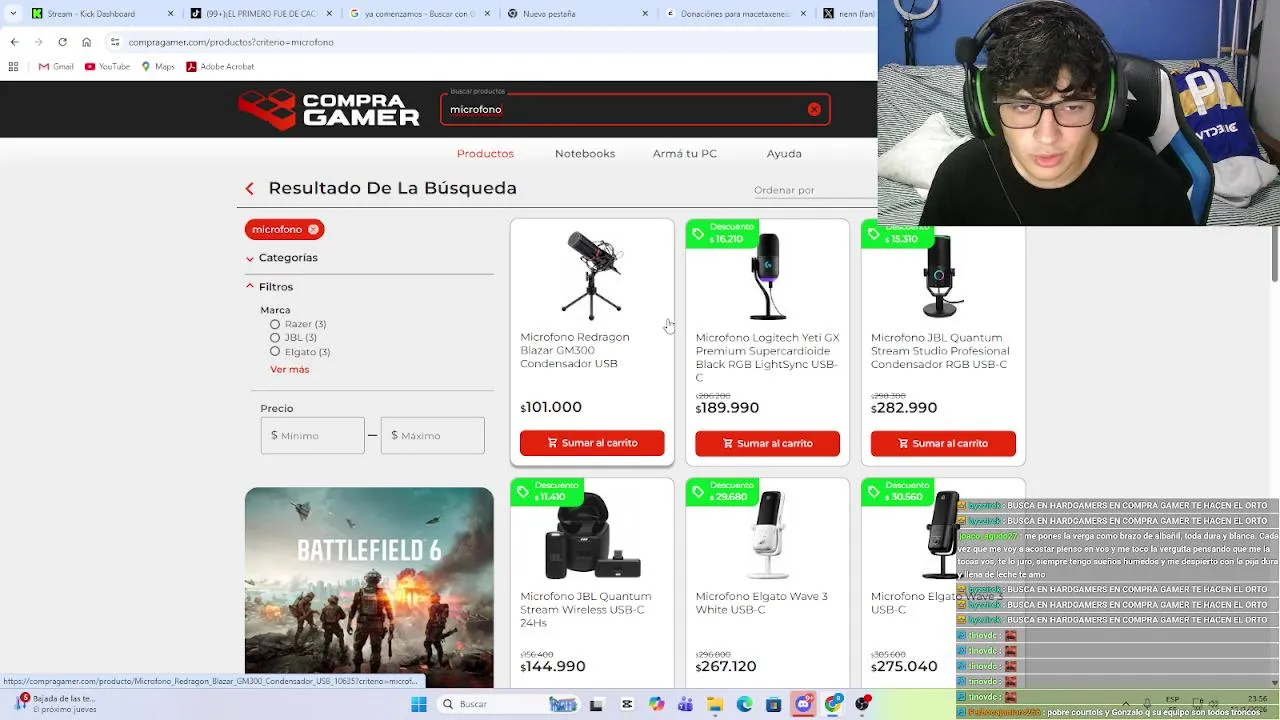Open Microsoft Teams from taskbar
Image resolution: width=1280 pixels, height=720 pixels.
point(685,704)
